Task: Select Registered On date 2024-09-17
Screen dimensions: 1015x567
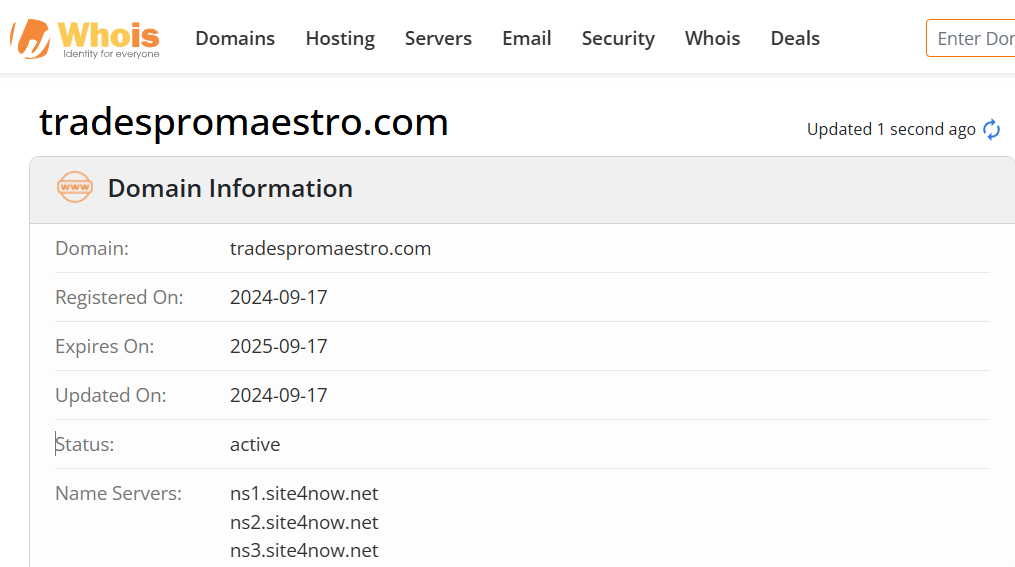Action: (278, 297)
